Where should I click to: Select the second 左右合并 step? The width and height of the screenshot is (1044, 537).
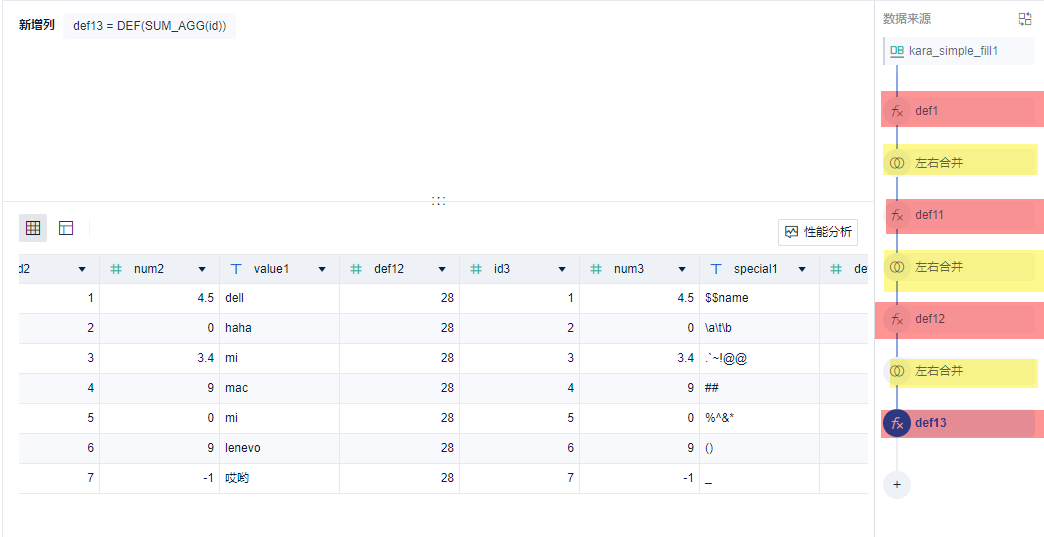938,267
